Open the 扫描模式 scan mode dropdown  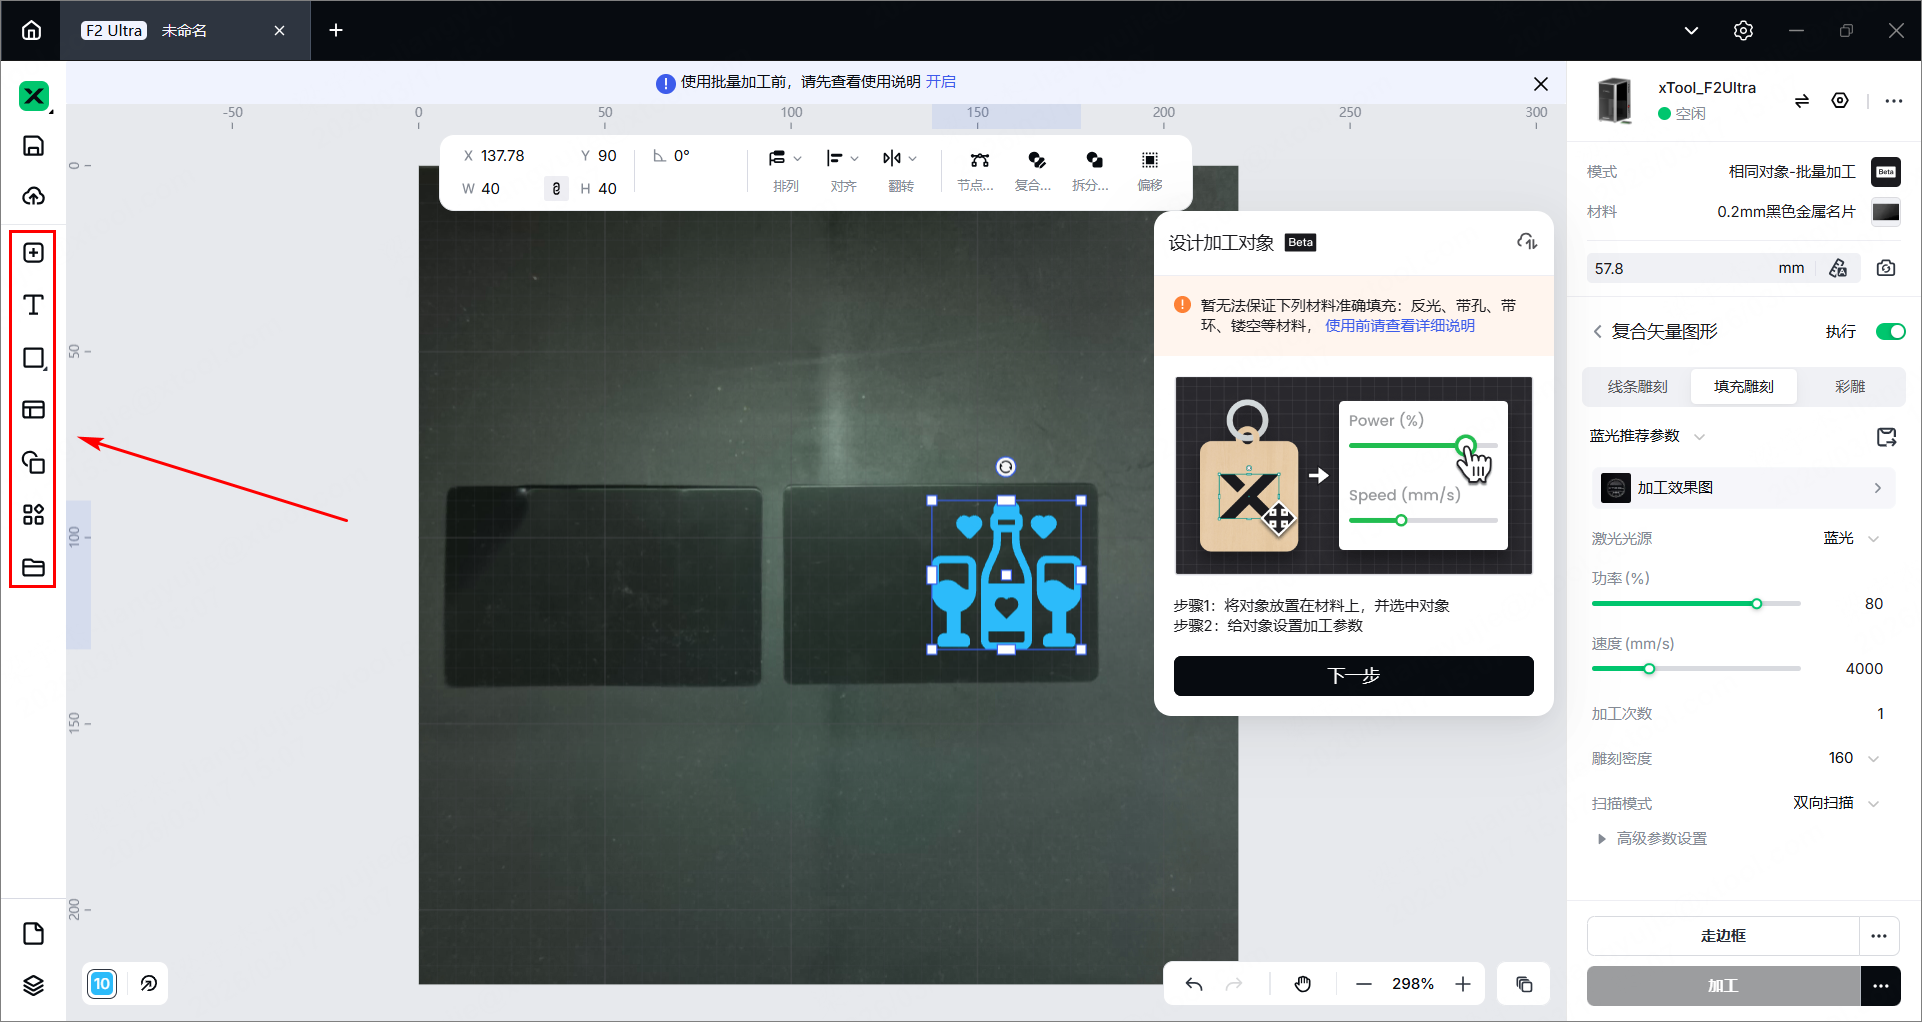point(1873,804)
